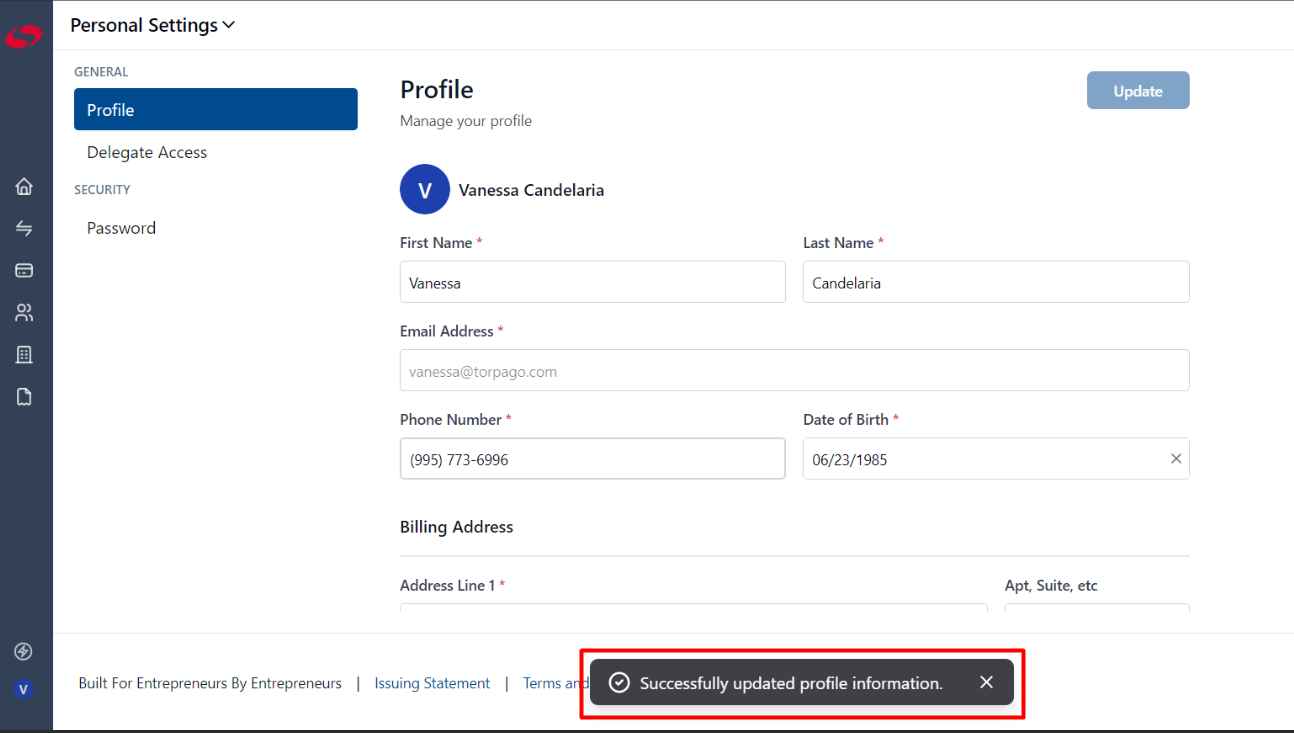1294x733 pixels.
Task: Open the Terms link in footer
Action: point(555,683)
